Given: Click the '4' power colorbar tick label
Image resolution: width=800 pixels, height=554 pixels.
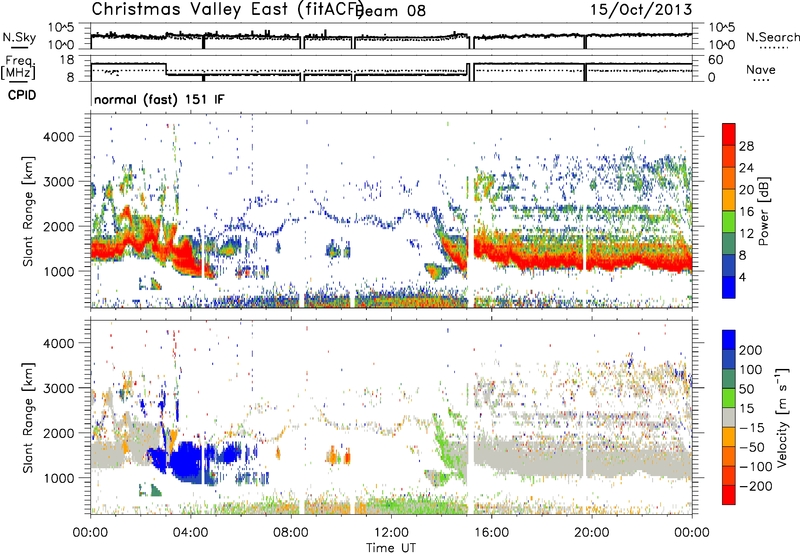Looking at the screenshot, I should point(742,277).
